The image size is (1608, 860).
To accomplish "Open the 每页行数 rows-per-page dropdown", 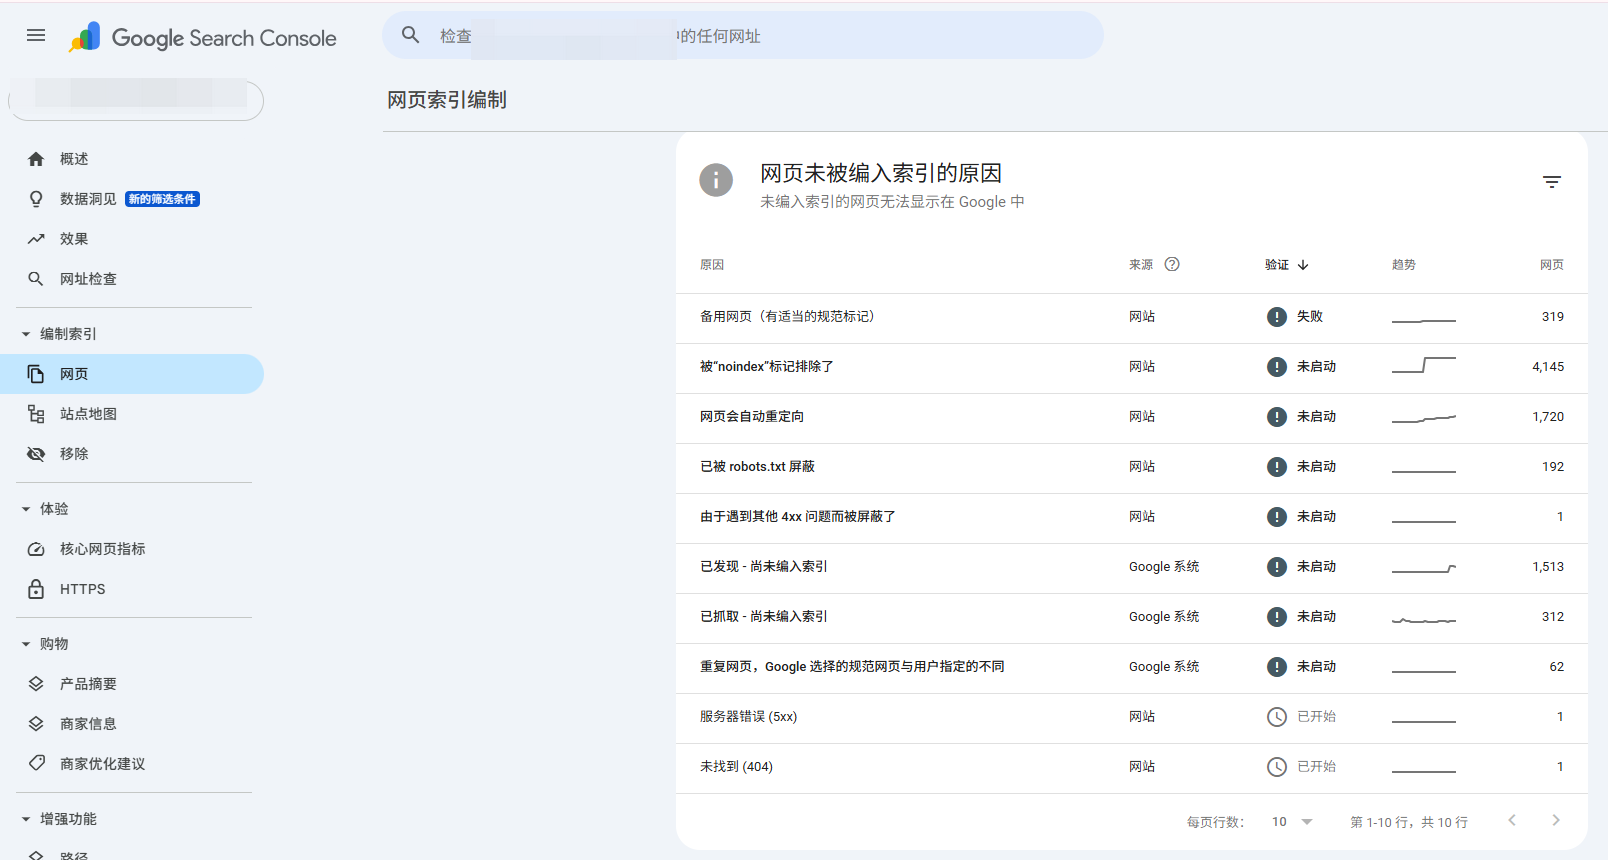I will click(x=1292, y=822).
